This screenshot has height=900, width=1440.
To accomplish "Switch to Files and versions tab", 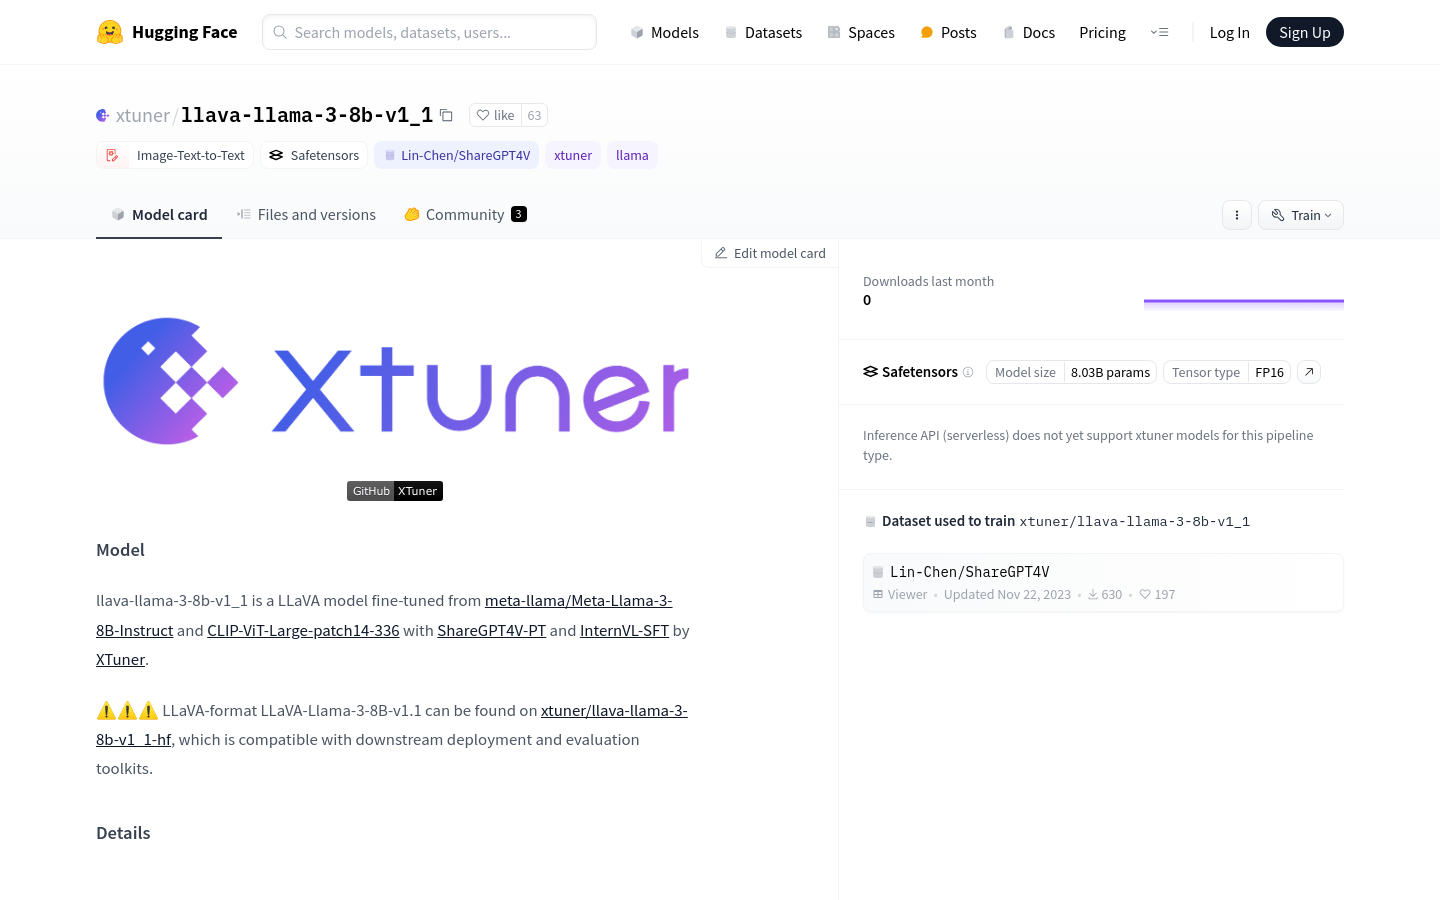I will point(306,214).
